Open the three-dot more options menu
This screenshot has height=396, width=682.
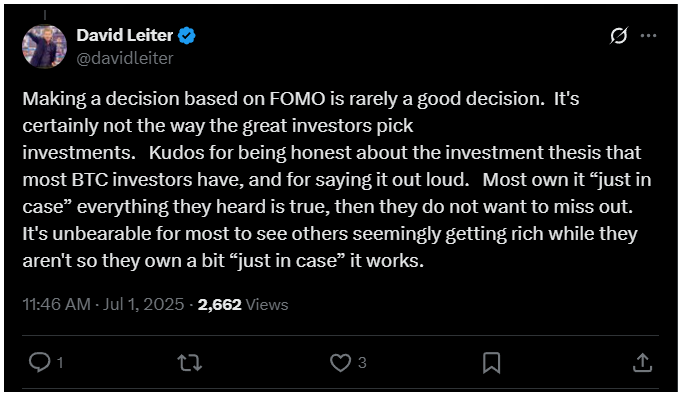[648, 35]
